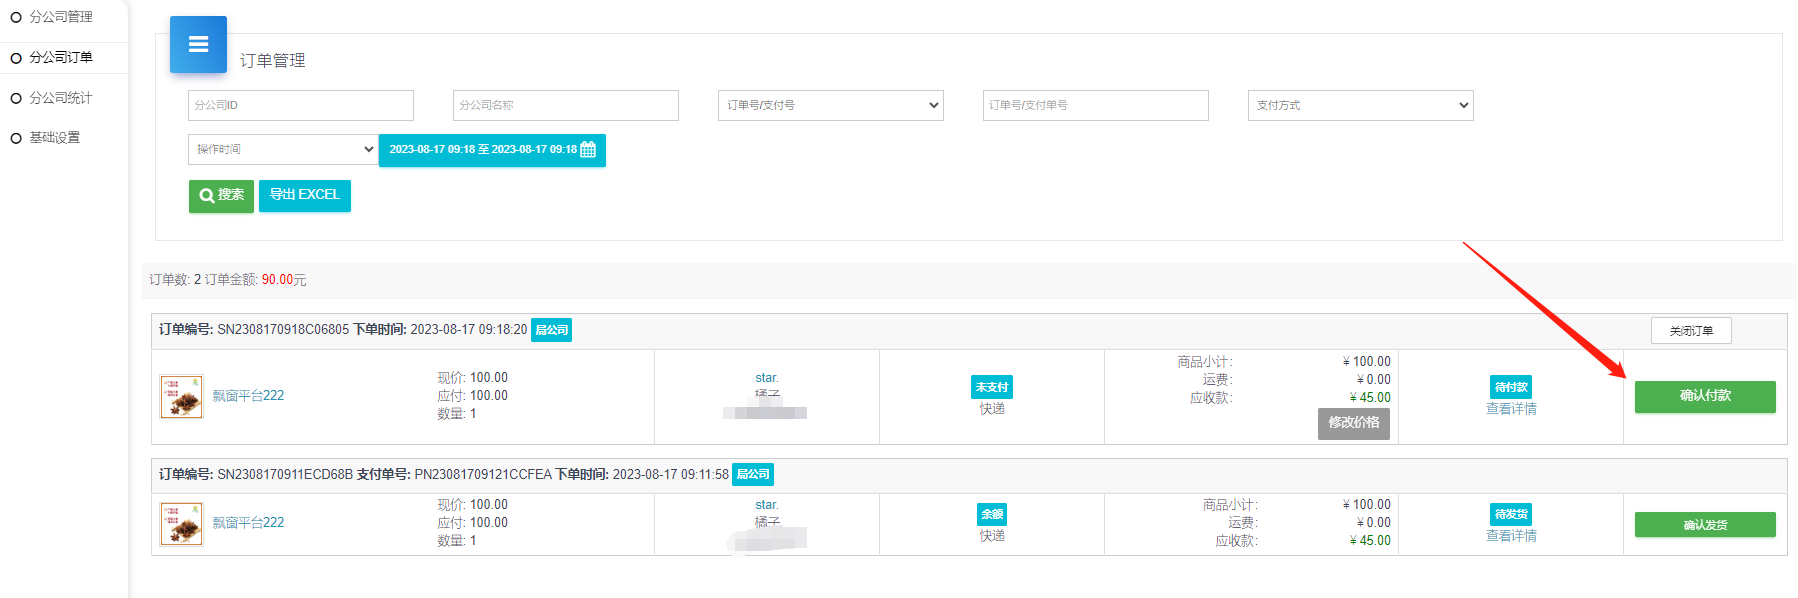This screenshot has height=598, width=1798.
Task: Select 分公司订单 in the sidebar
Action: click(x=60, y=58)
